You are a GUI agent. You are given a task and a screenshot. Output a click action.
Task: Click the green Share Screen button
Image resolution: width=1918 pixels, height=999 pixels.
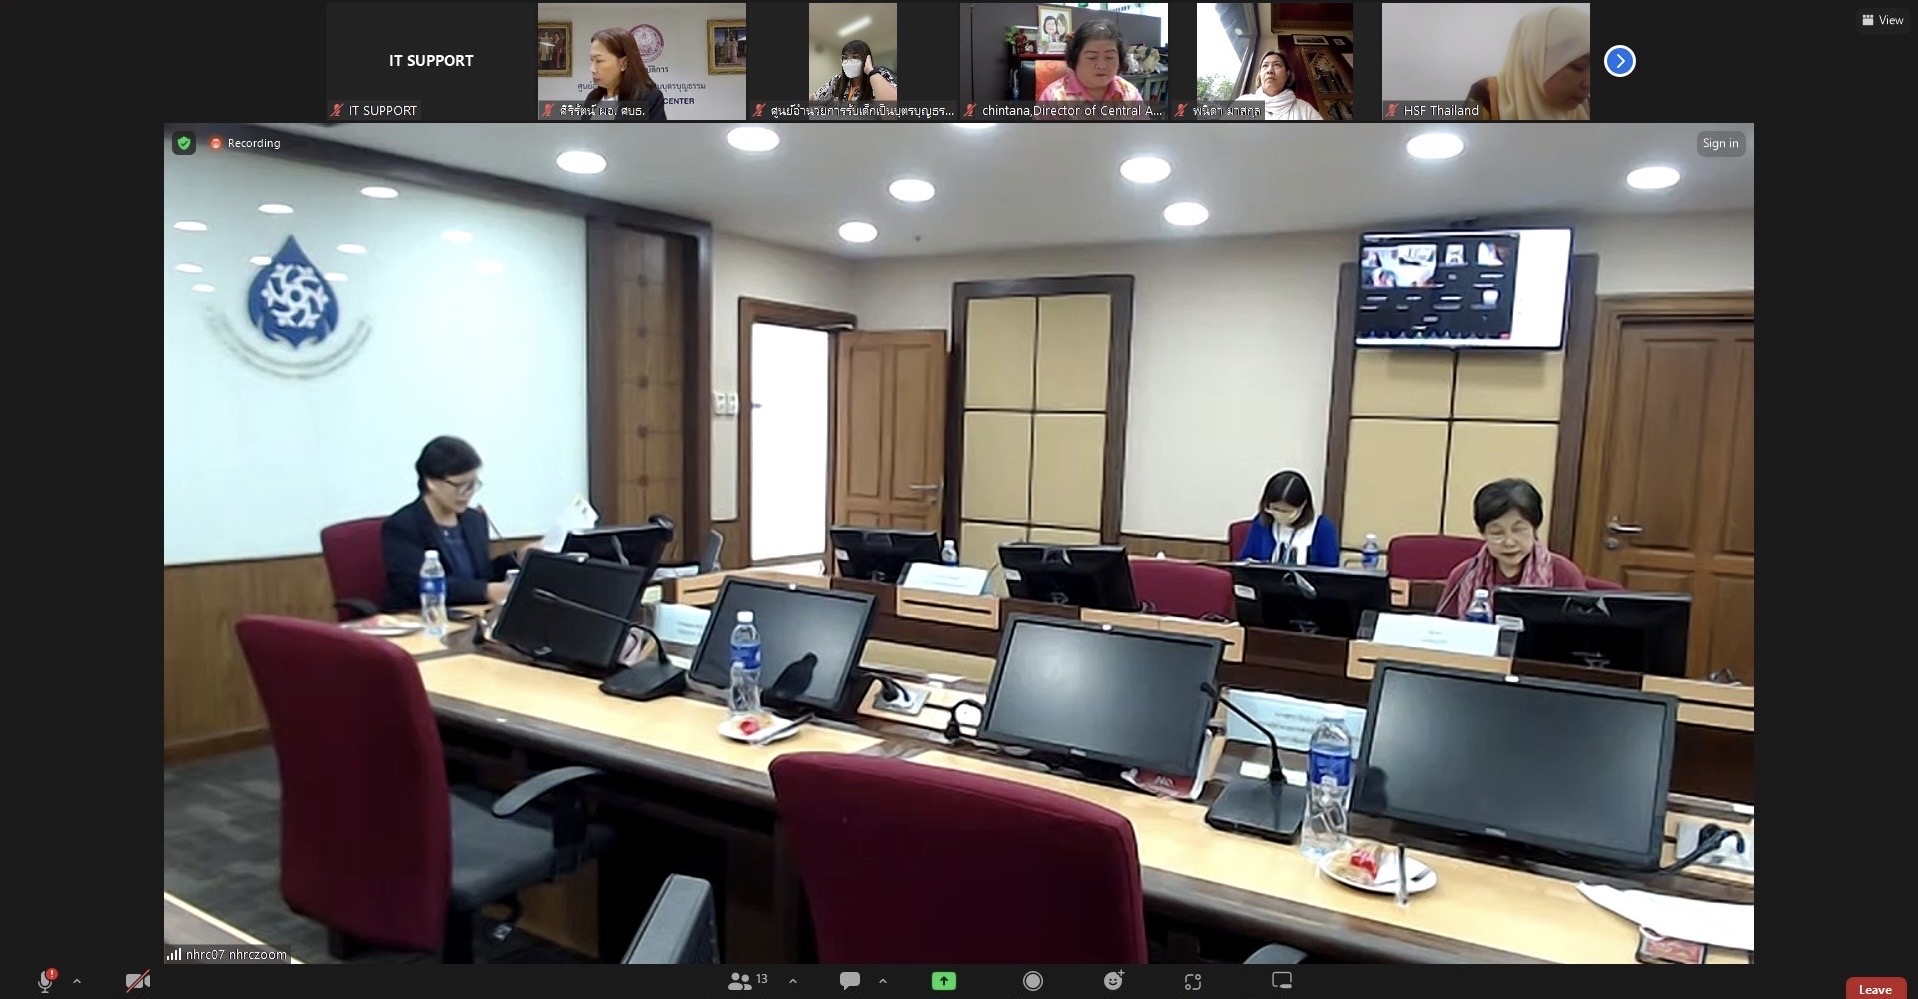coord(943,981)
